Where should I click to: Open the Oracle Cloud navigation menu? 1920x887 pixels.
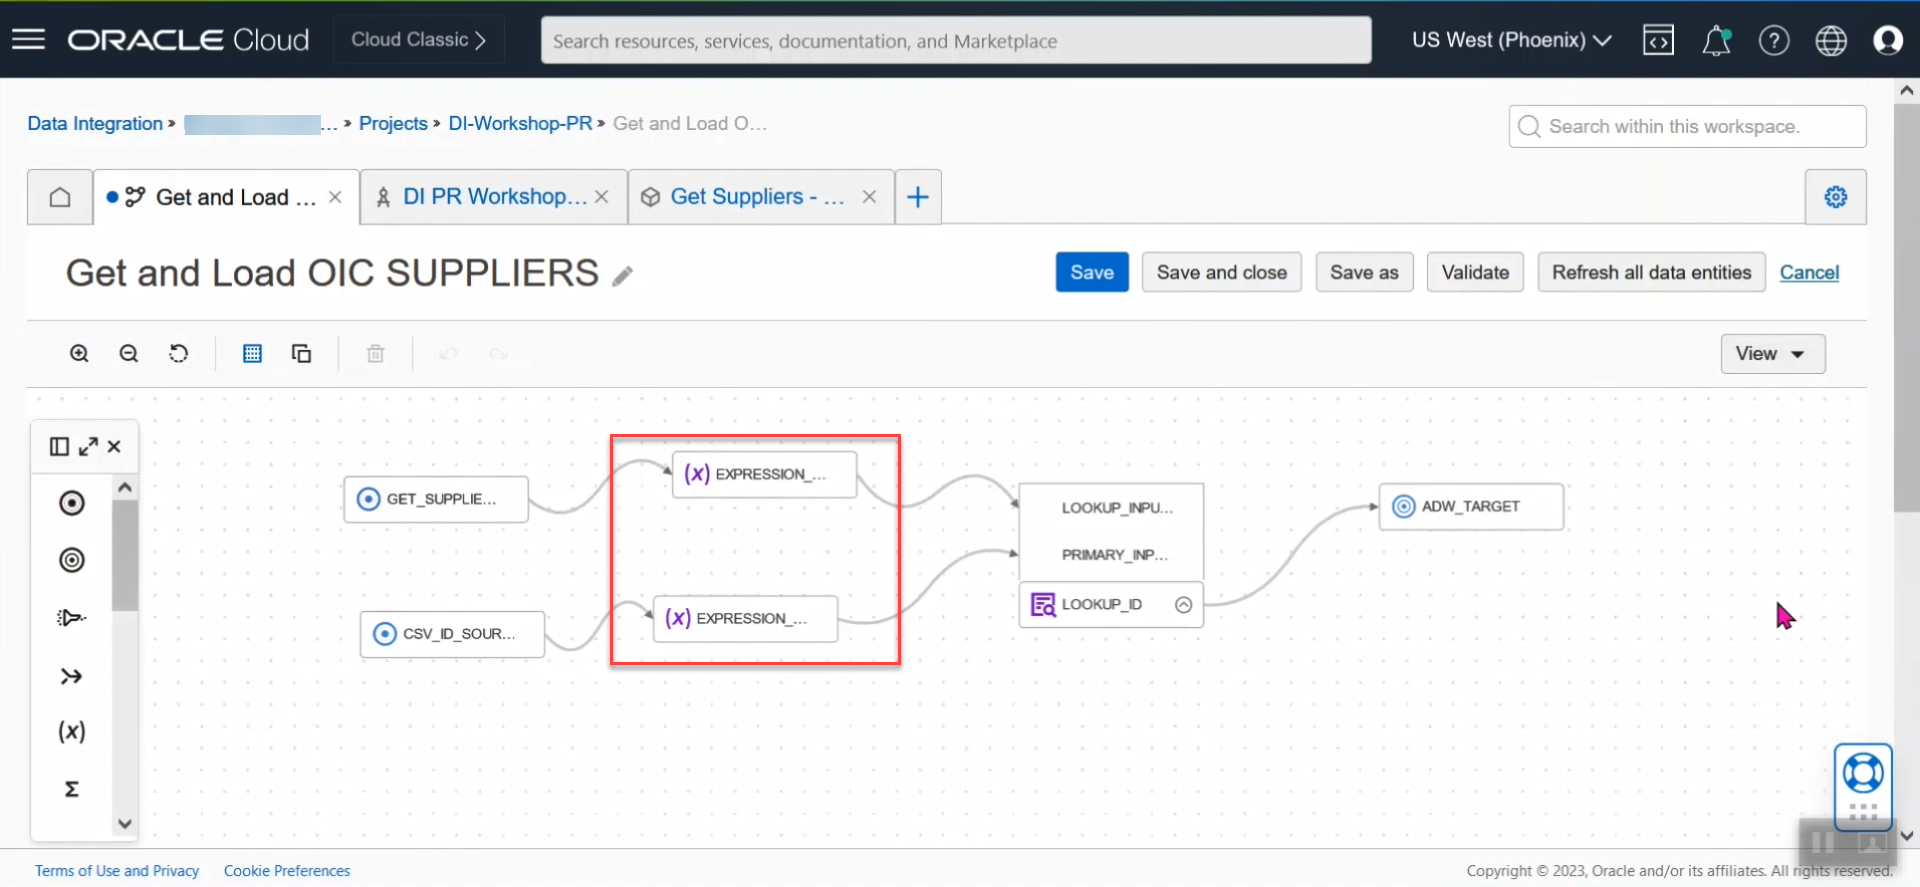(29, 40)
